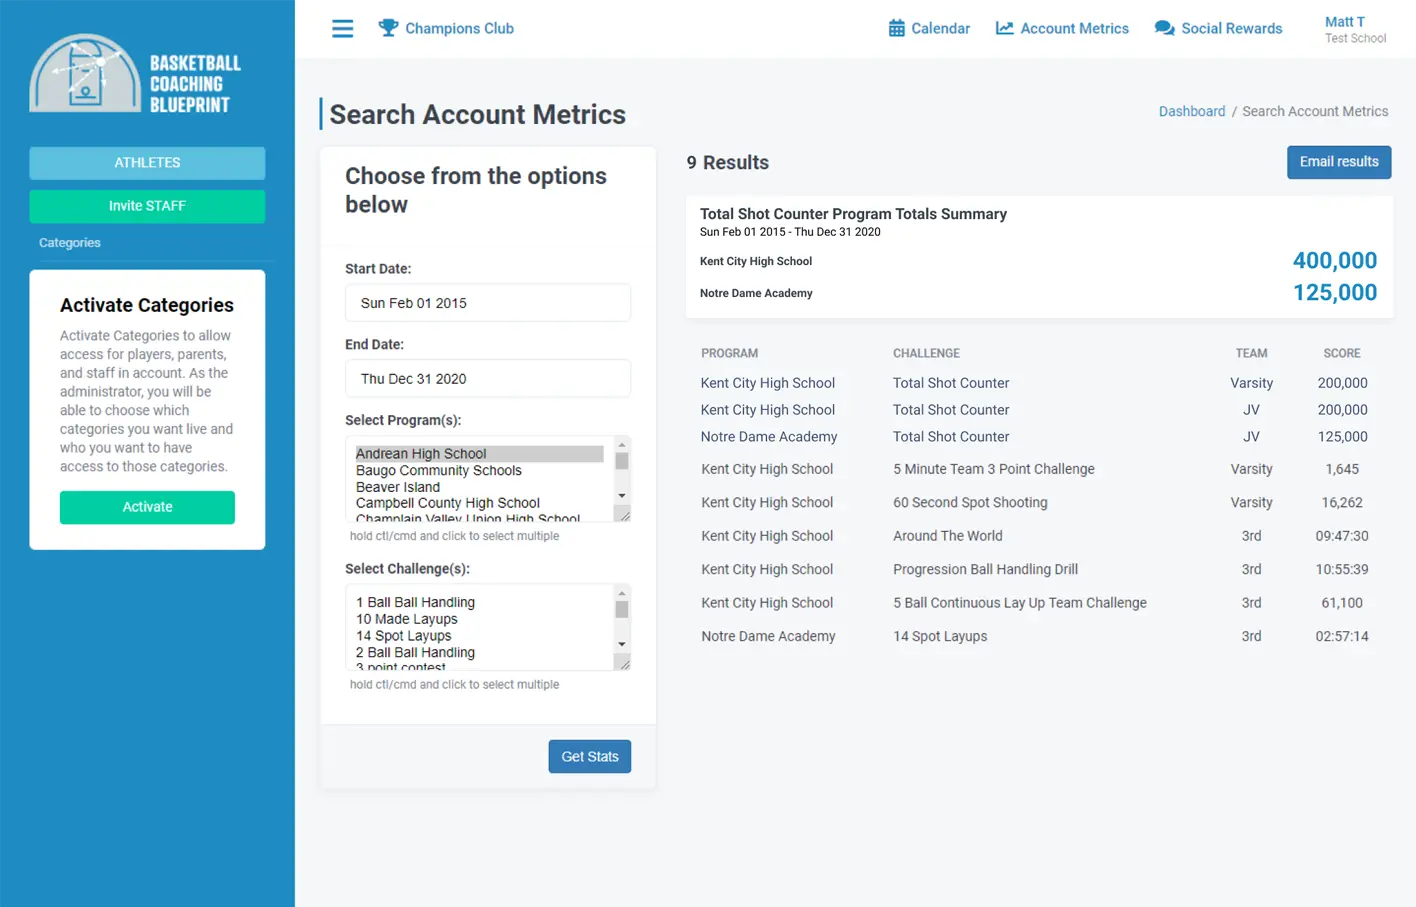Open Categories in the sidebar
This screenshot has height=907, width=1416.
70,243
